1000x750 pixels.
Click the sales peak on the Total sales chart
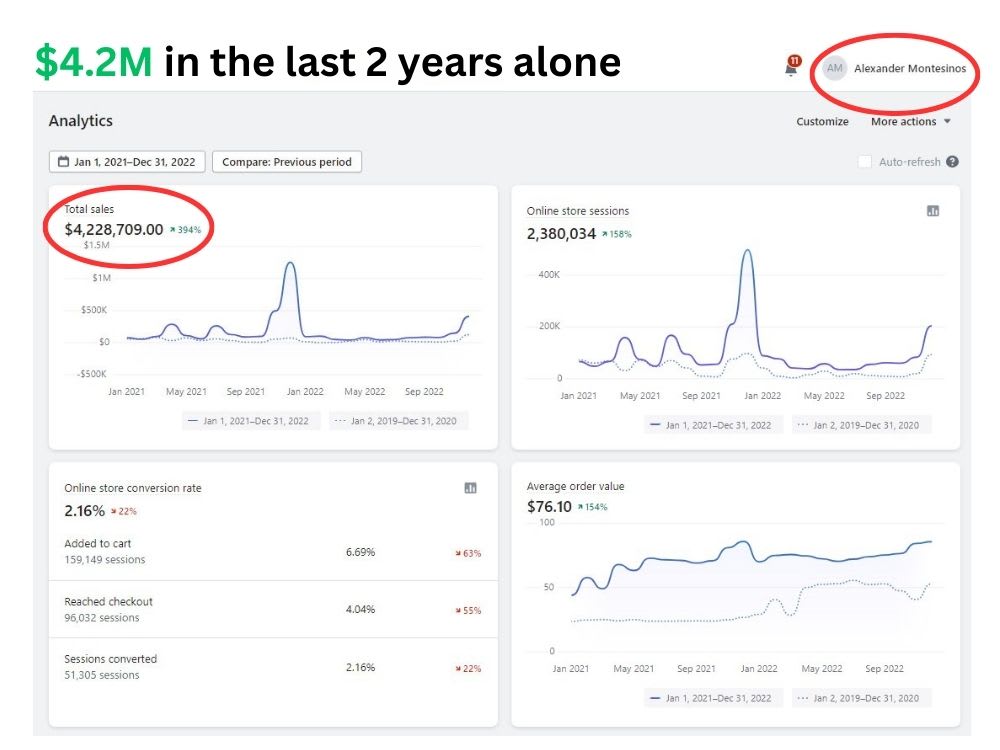tap(290, 263)
